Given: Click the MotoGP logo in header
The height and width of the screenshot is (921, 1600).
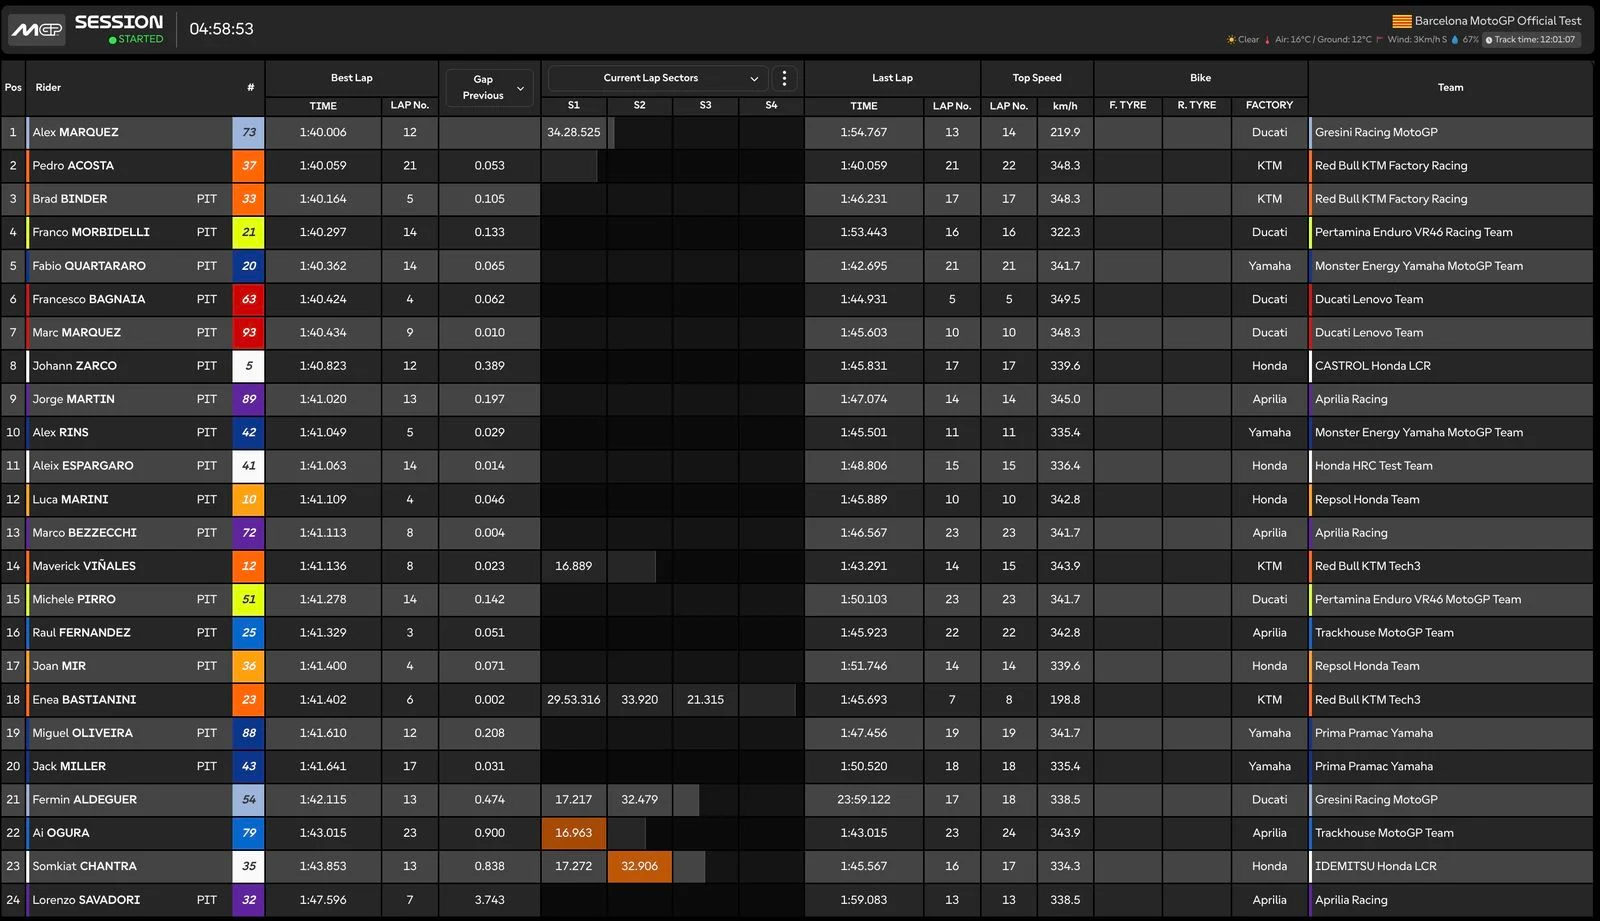Looking at the screenshot, I should coord(37,29).
